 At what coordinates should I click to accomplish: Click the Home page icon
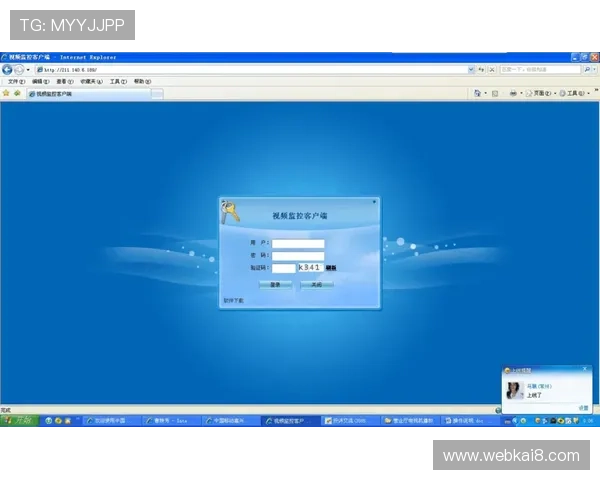click(477, 93)
